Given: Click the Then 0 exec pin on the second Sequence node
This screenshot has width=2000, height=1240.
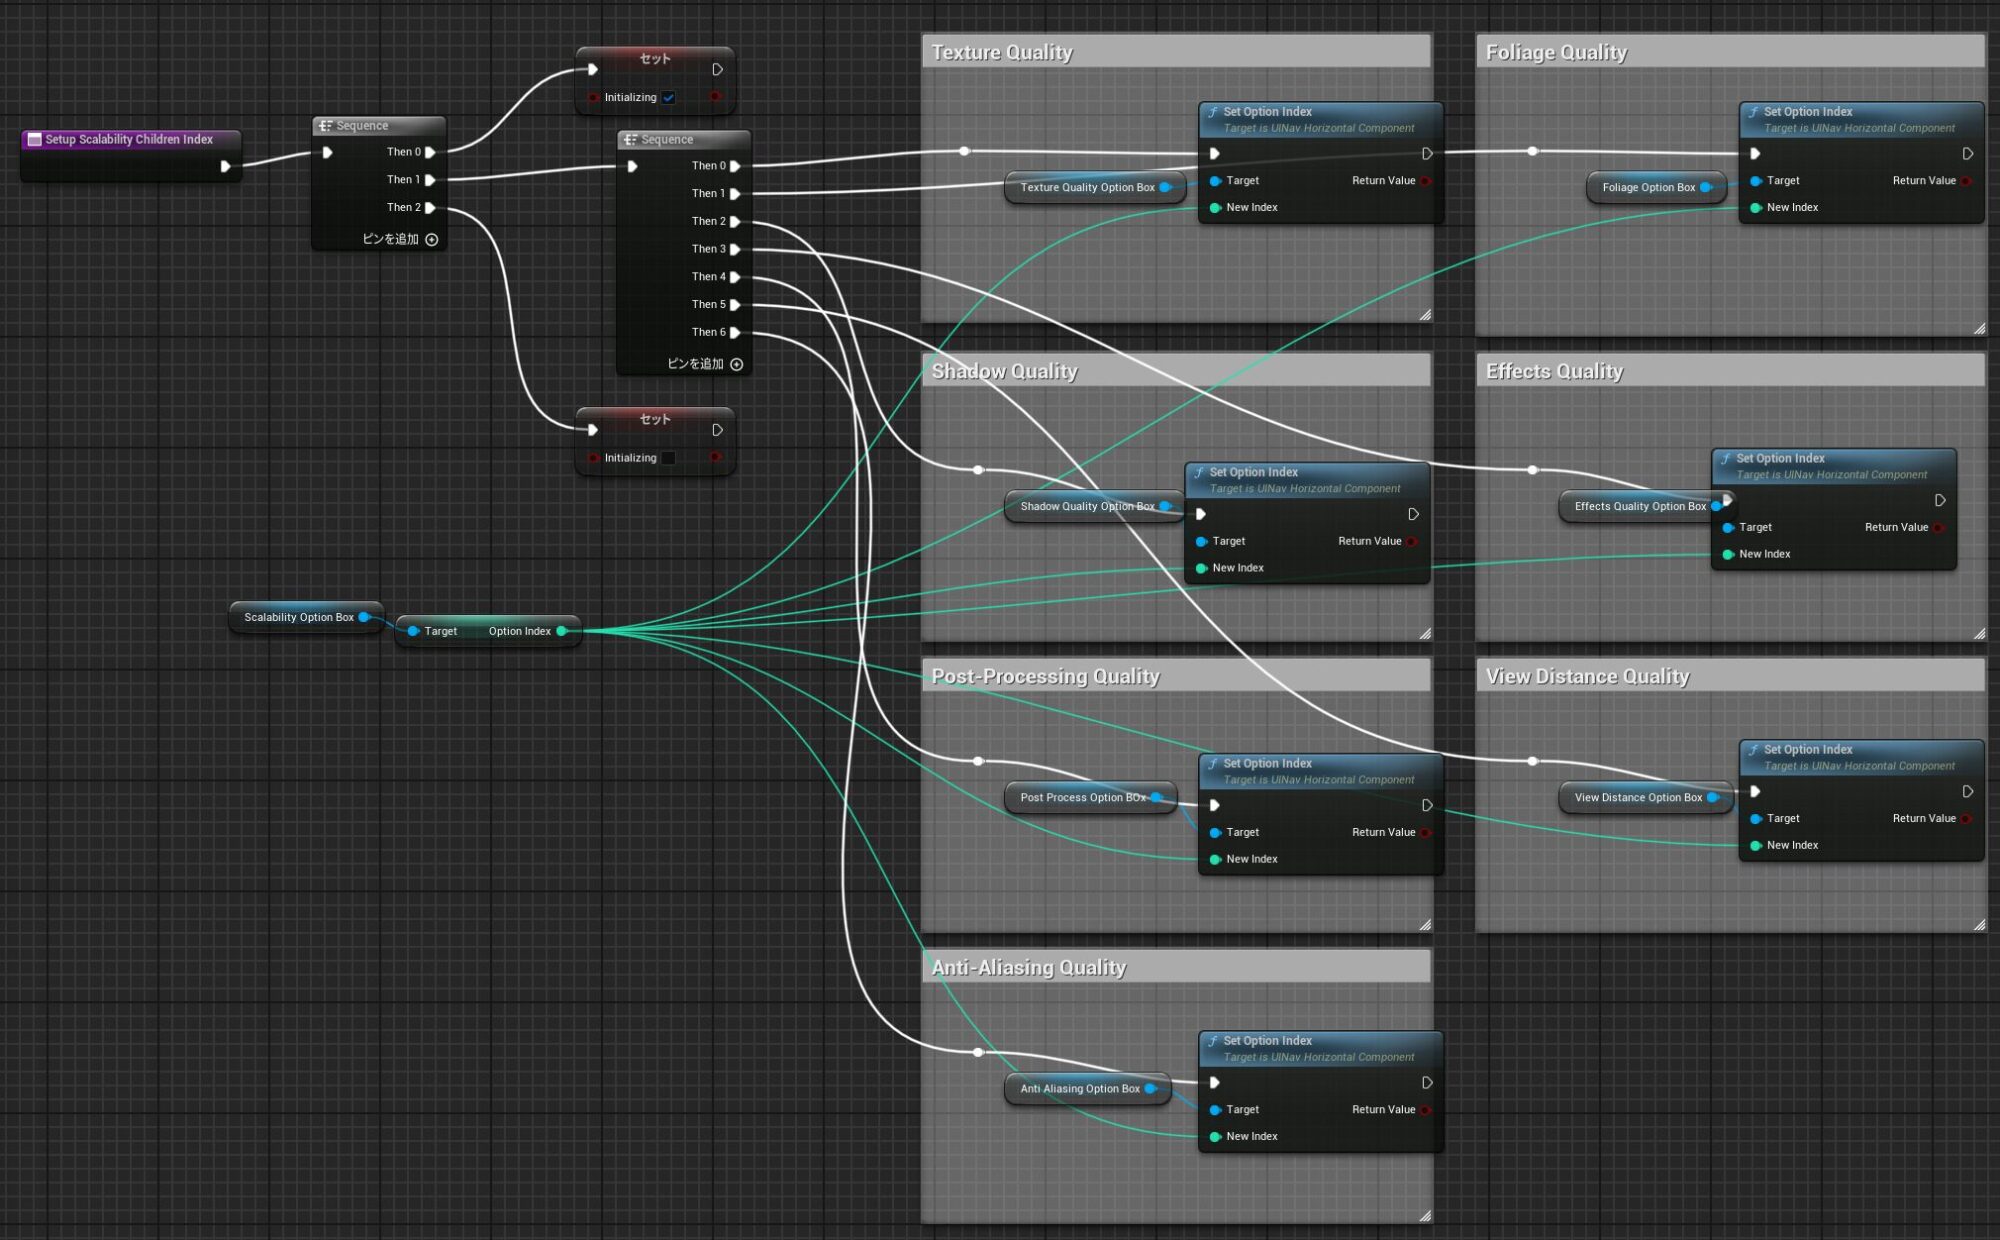Looking at the screenshot, I should [737, 166].
